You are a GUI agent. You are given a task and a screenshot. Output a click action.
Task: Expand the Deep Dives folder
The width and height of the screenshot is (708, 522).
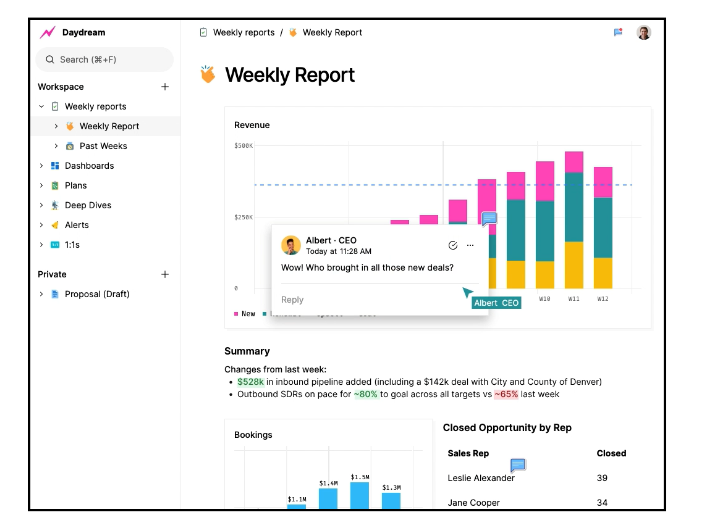coord(41,205)
